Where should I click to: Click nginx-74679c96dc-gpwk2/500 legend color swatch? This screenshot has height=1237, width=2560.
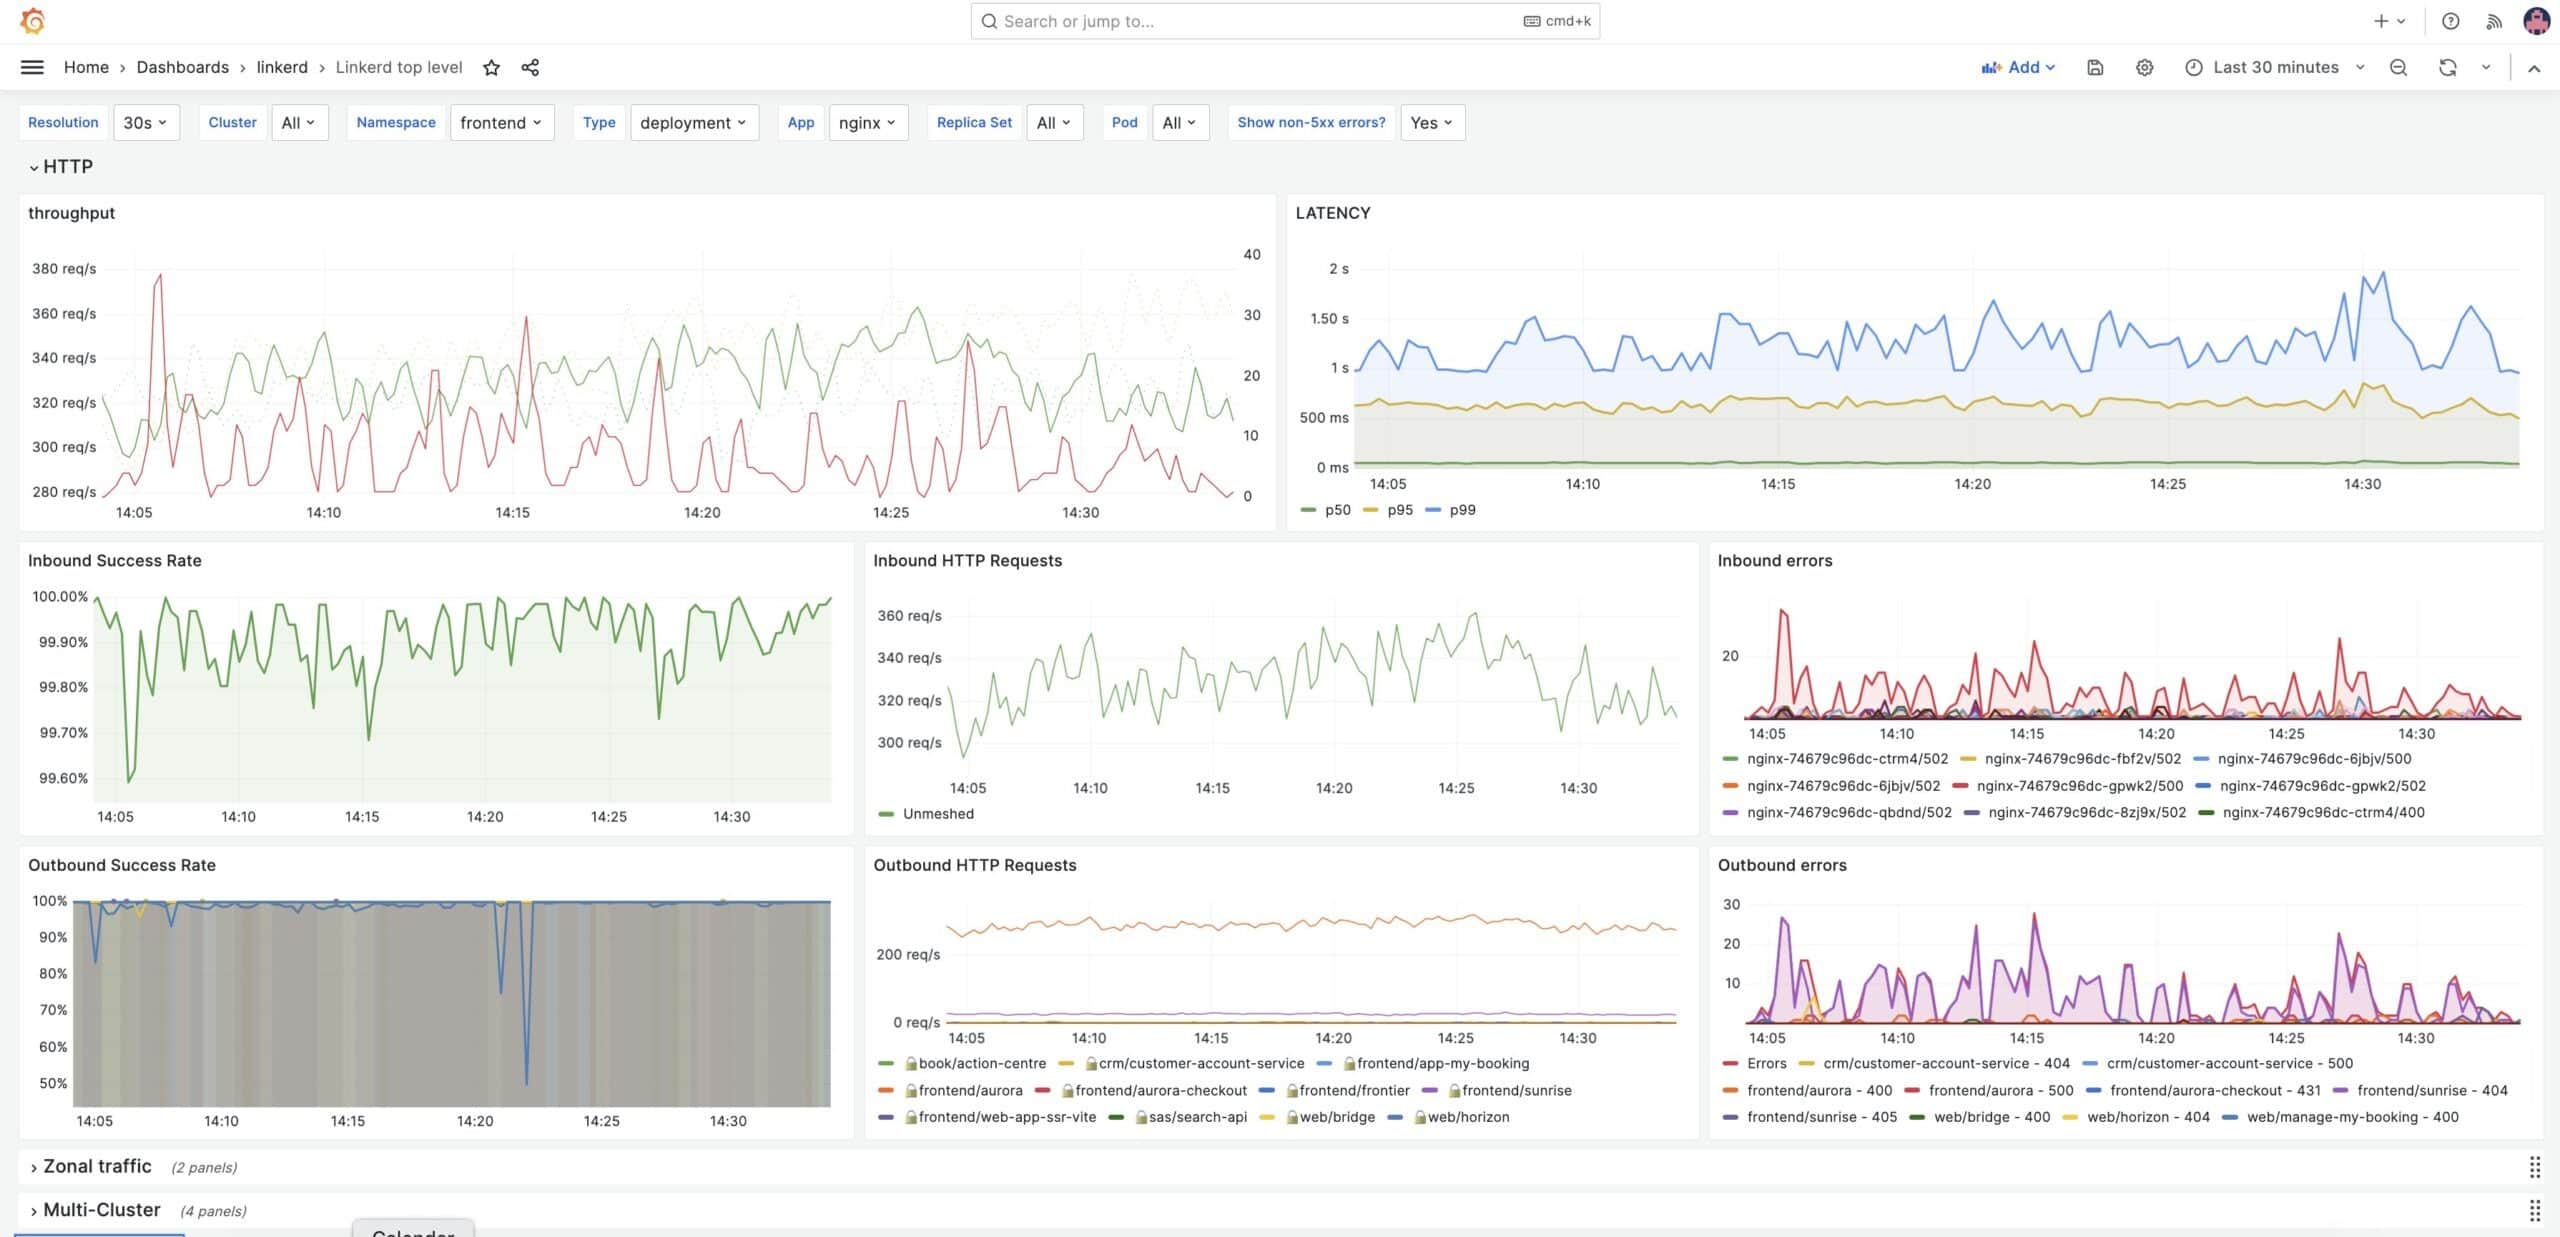(x=1960, y=786)
